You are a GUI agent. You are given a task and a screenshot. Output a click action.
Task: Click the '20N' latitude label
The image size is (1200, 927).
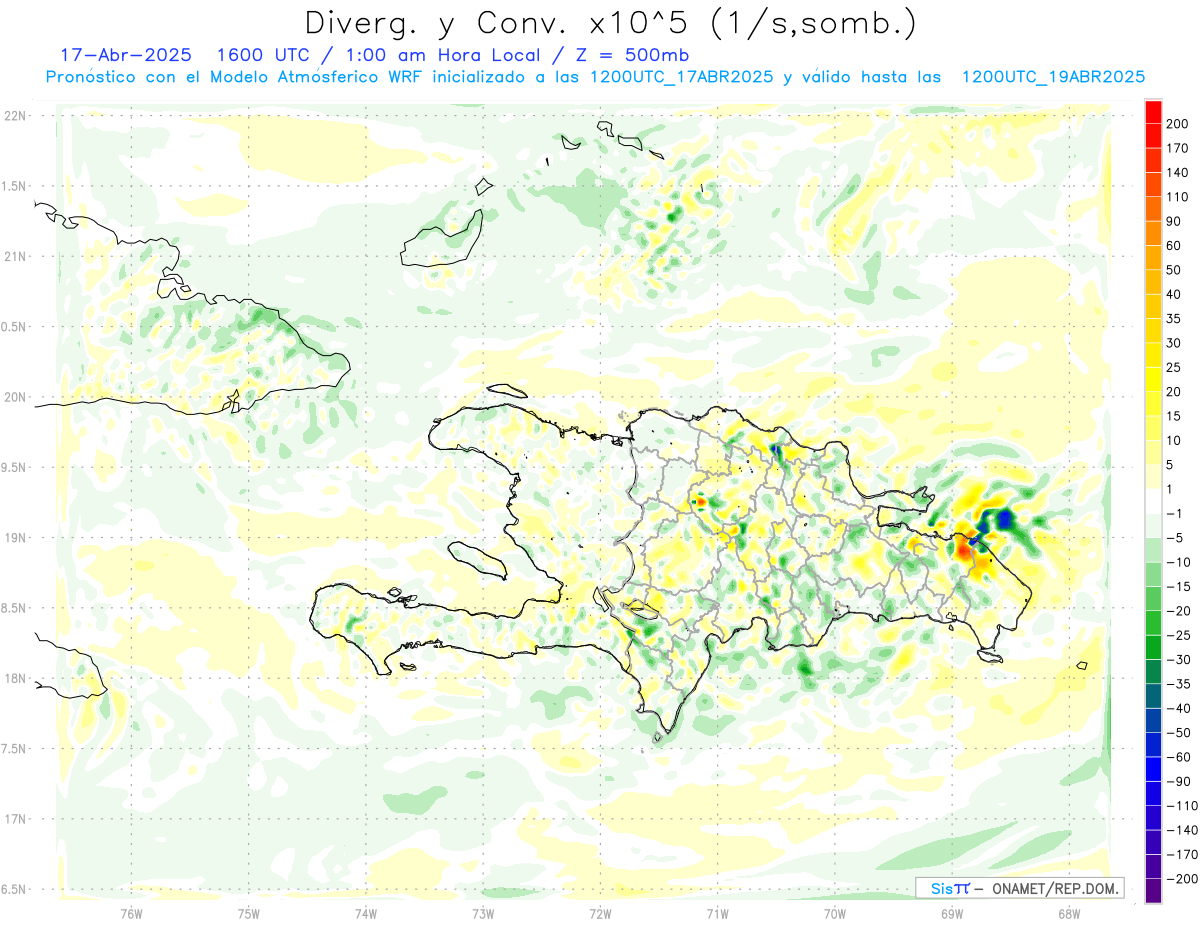click(x=14, y=397)
